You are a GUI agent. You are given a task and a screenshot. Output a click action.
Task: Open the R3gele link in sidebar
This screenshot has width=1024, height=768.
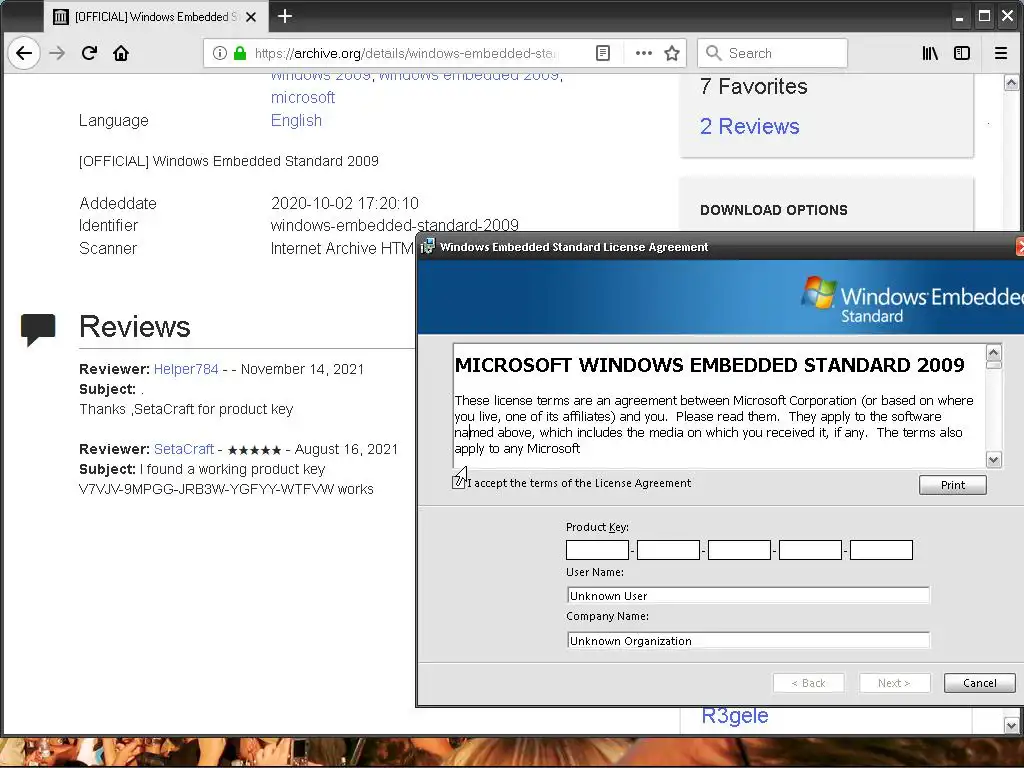pos(735,716)
